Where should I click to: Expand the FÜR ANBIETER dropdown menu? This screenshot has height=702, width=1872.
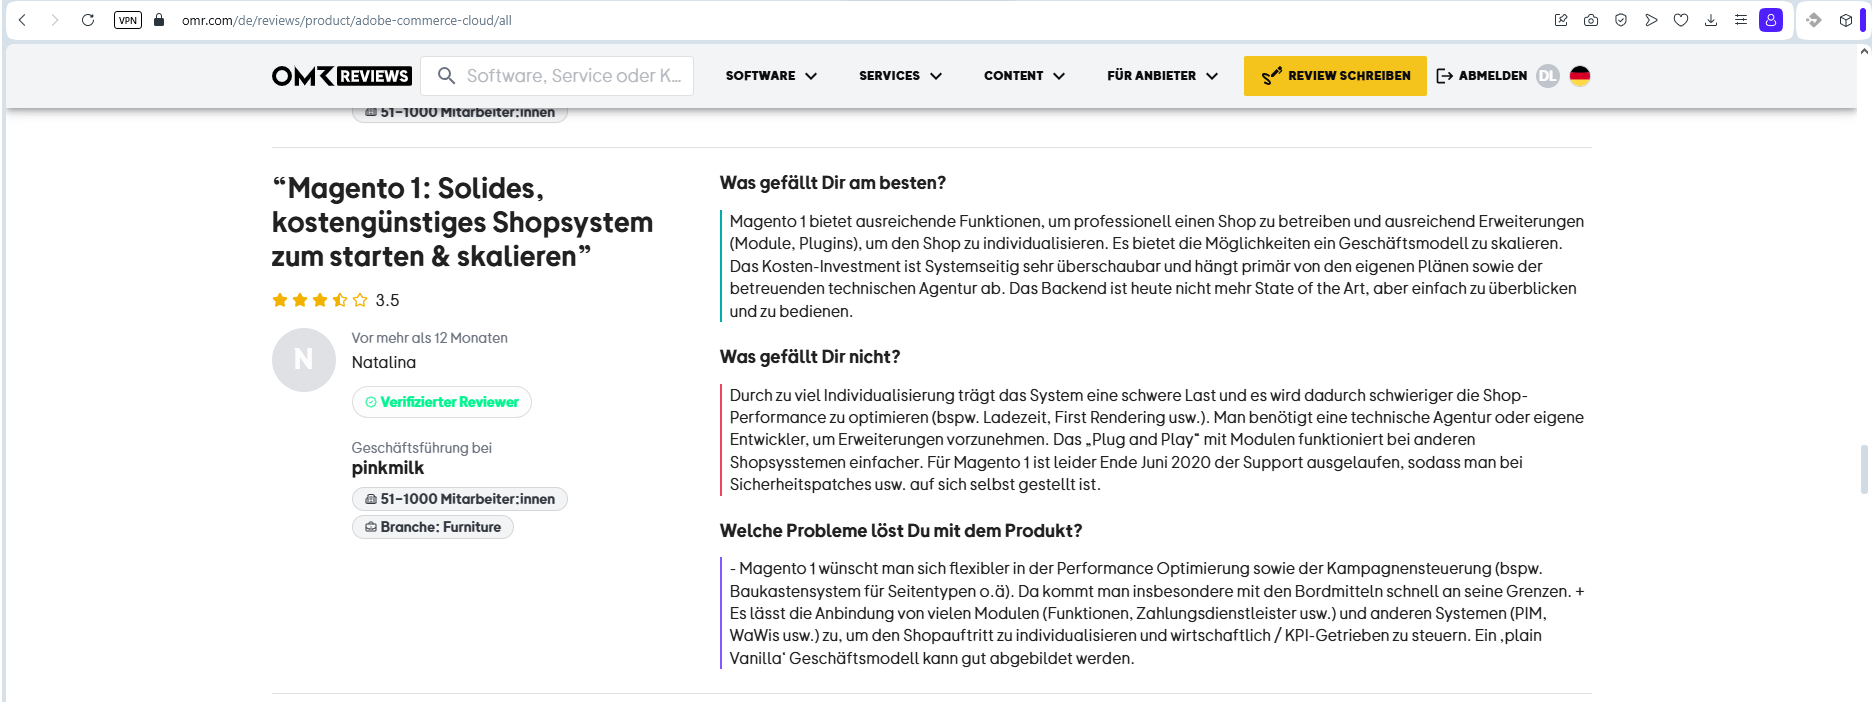point(1162,76)
